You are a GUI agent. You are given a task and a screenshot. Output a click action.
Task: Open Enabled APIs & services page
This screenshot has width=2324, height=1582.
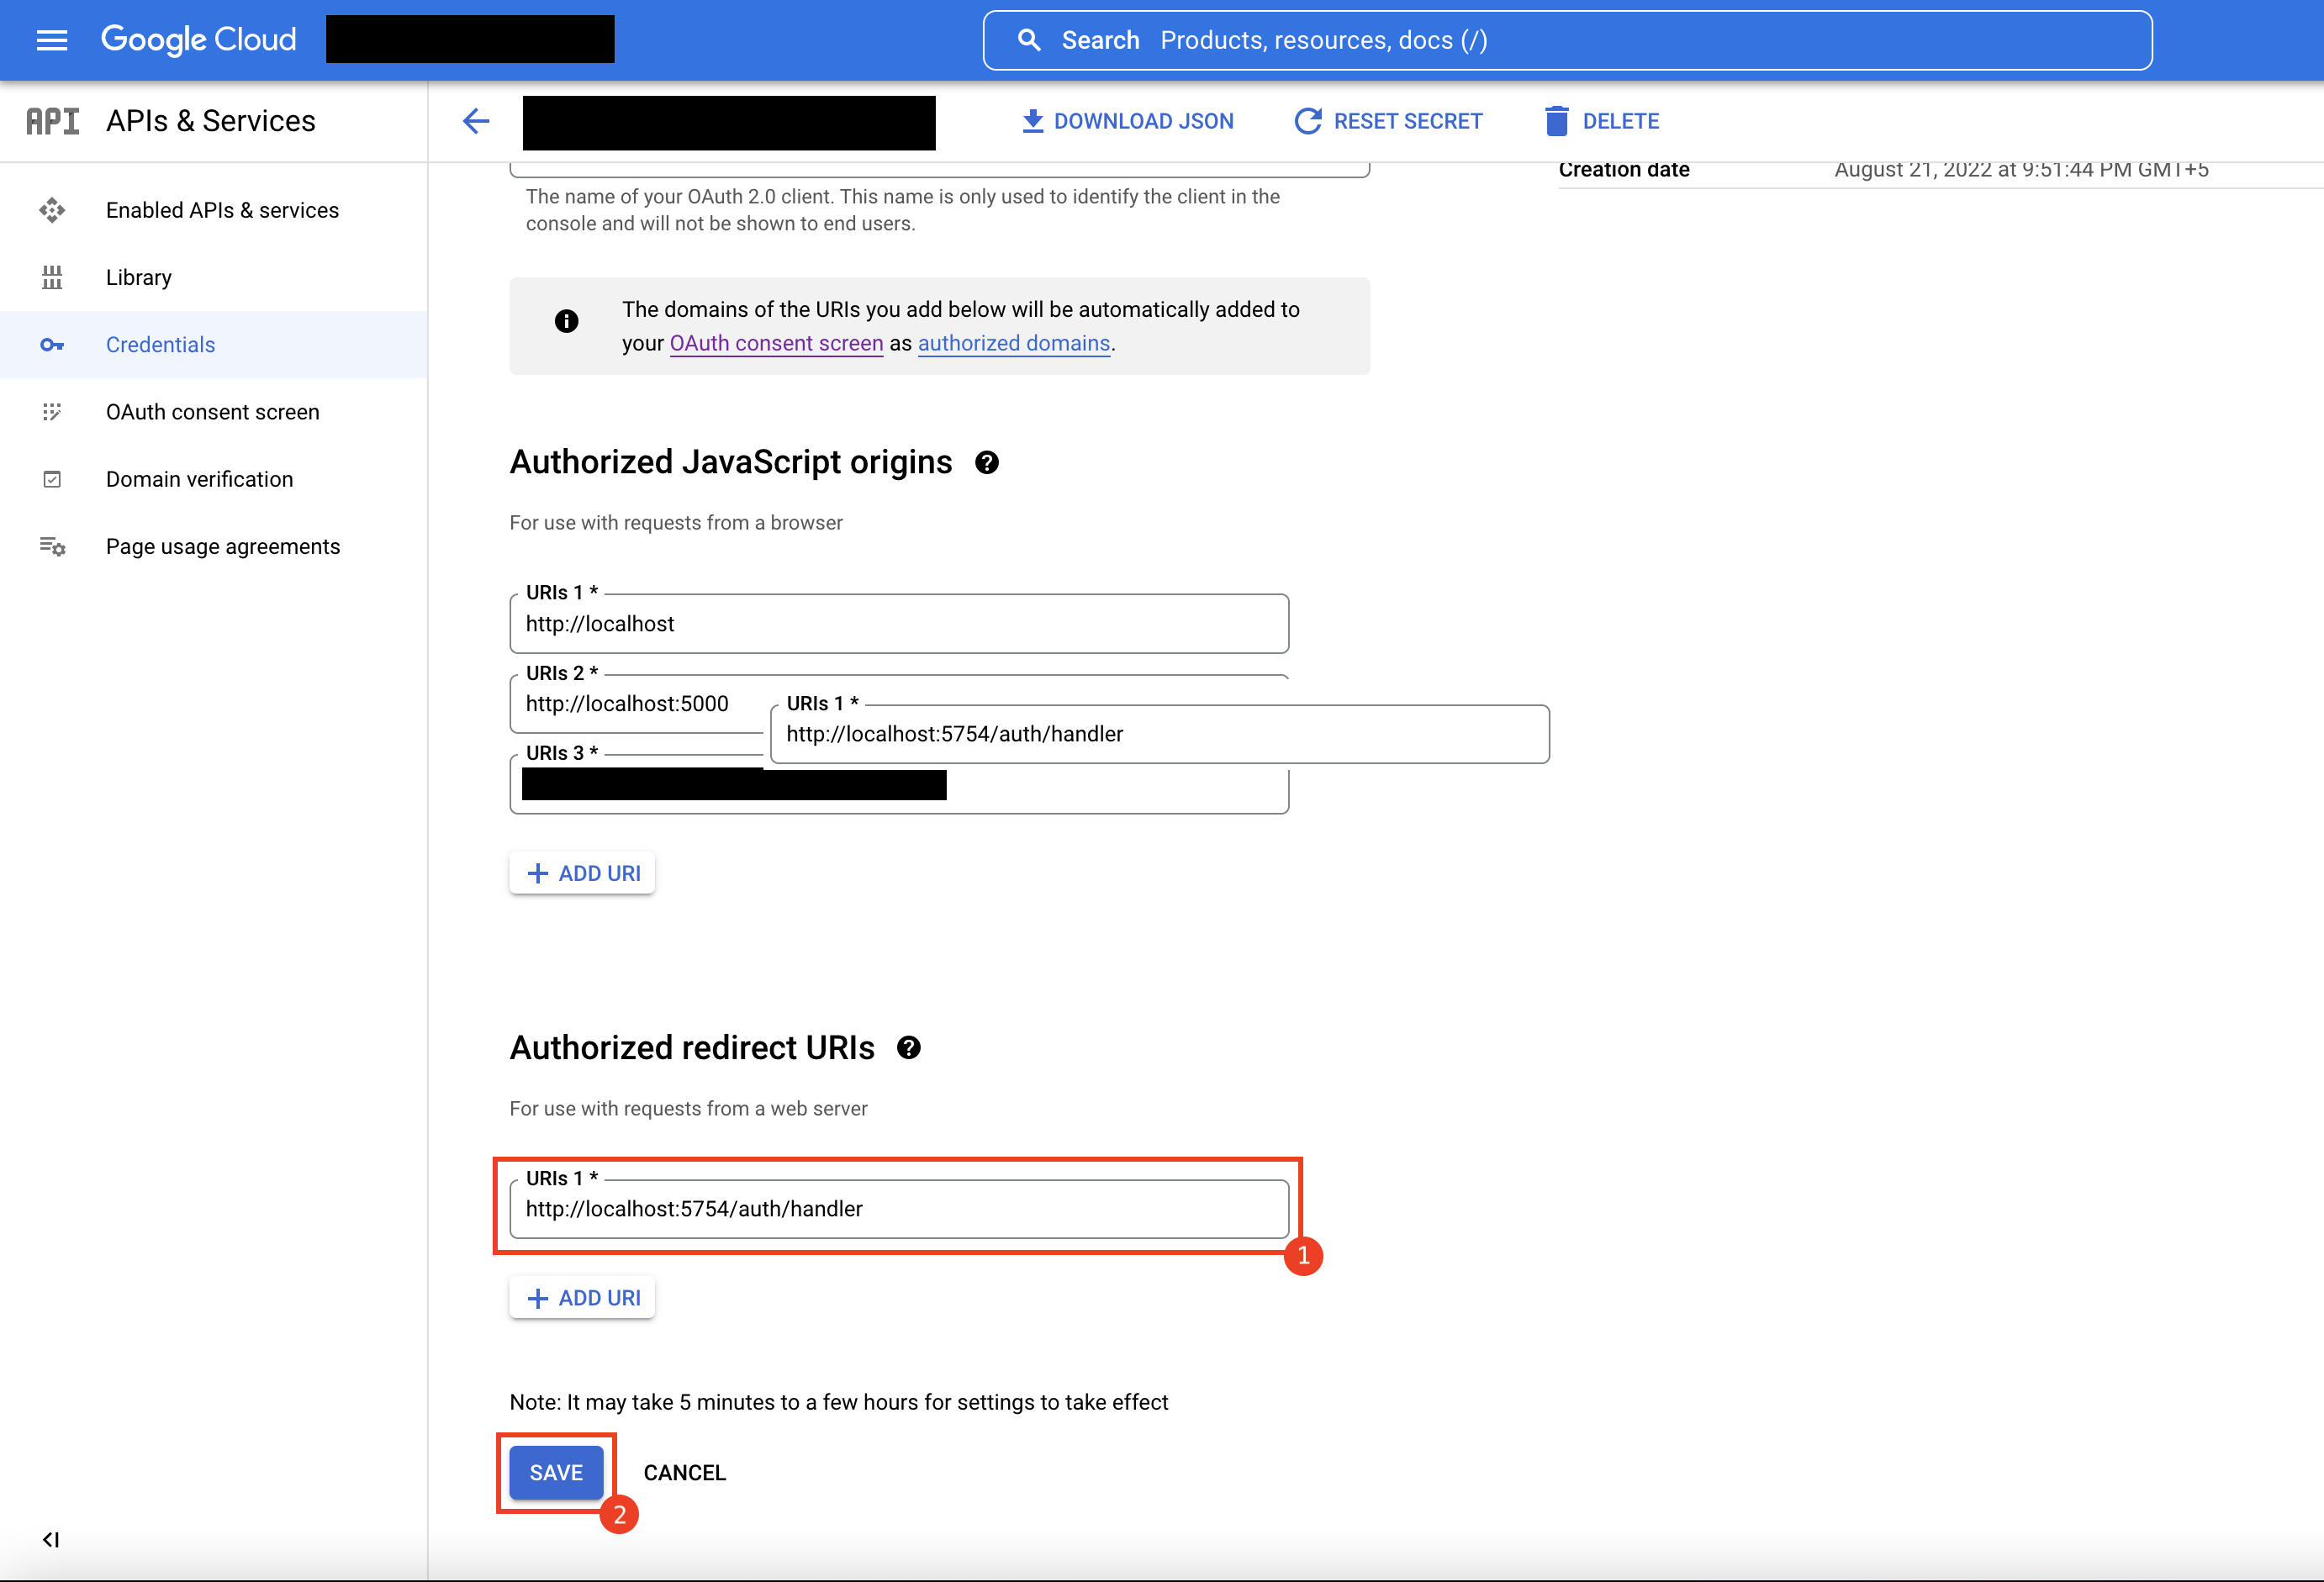coord(222,210)
